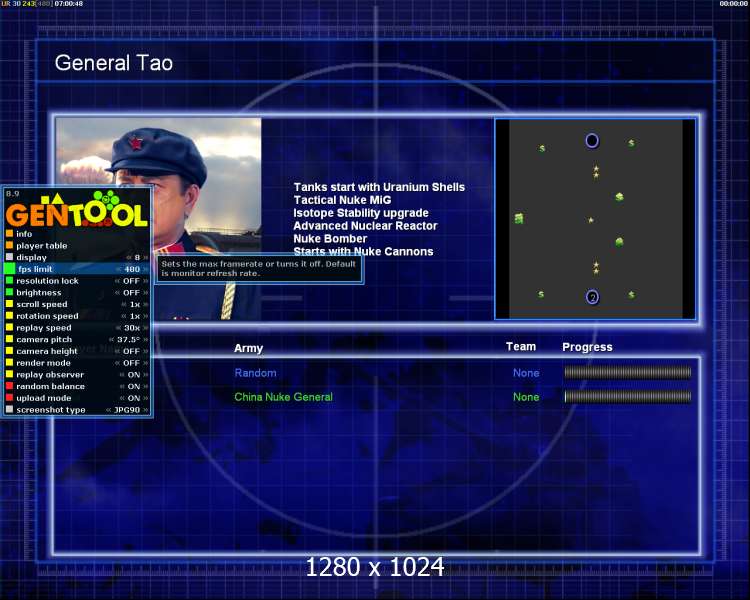750x600 pixels.
Task: Click the green square beside resolution lock
Action: point(9,280)
